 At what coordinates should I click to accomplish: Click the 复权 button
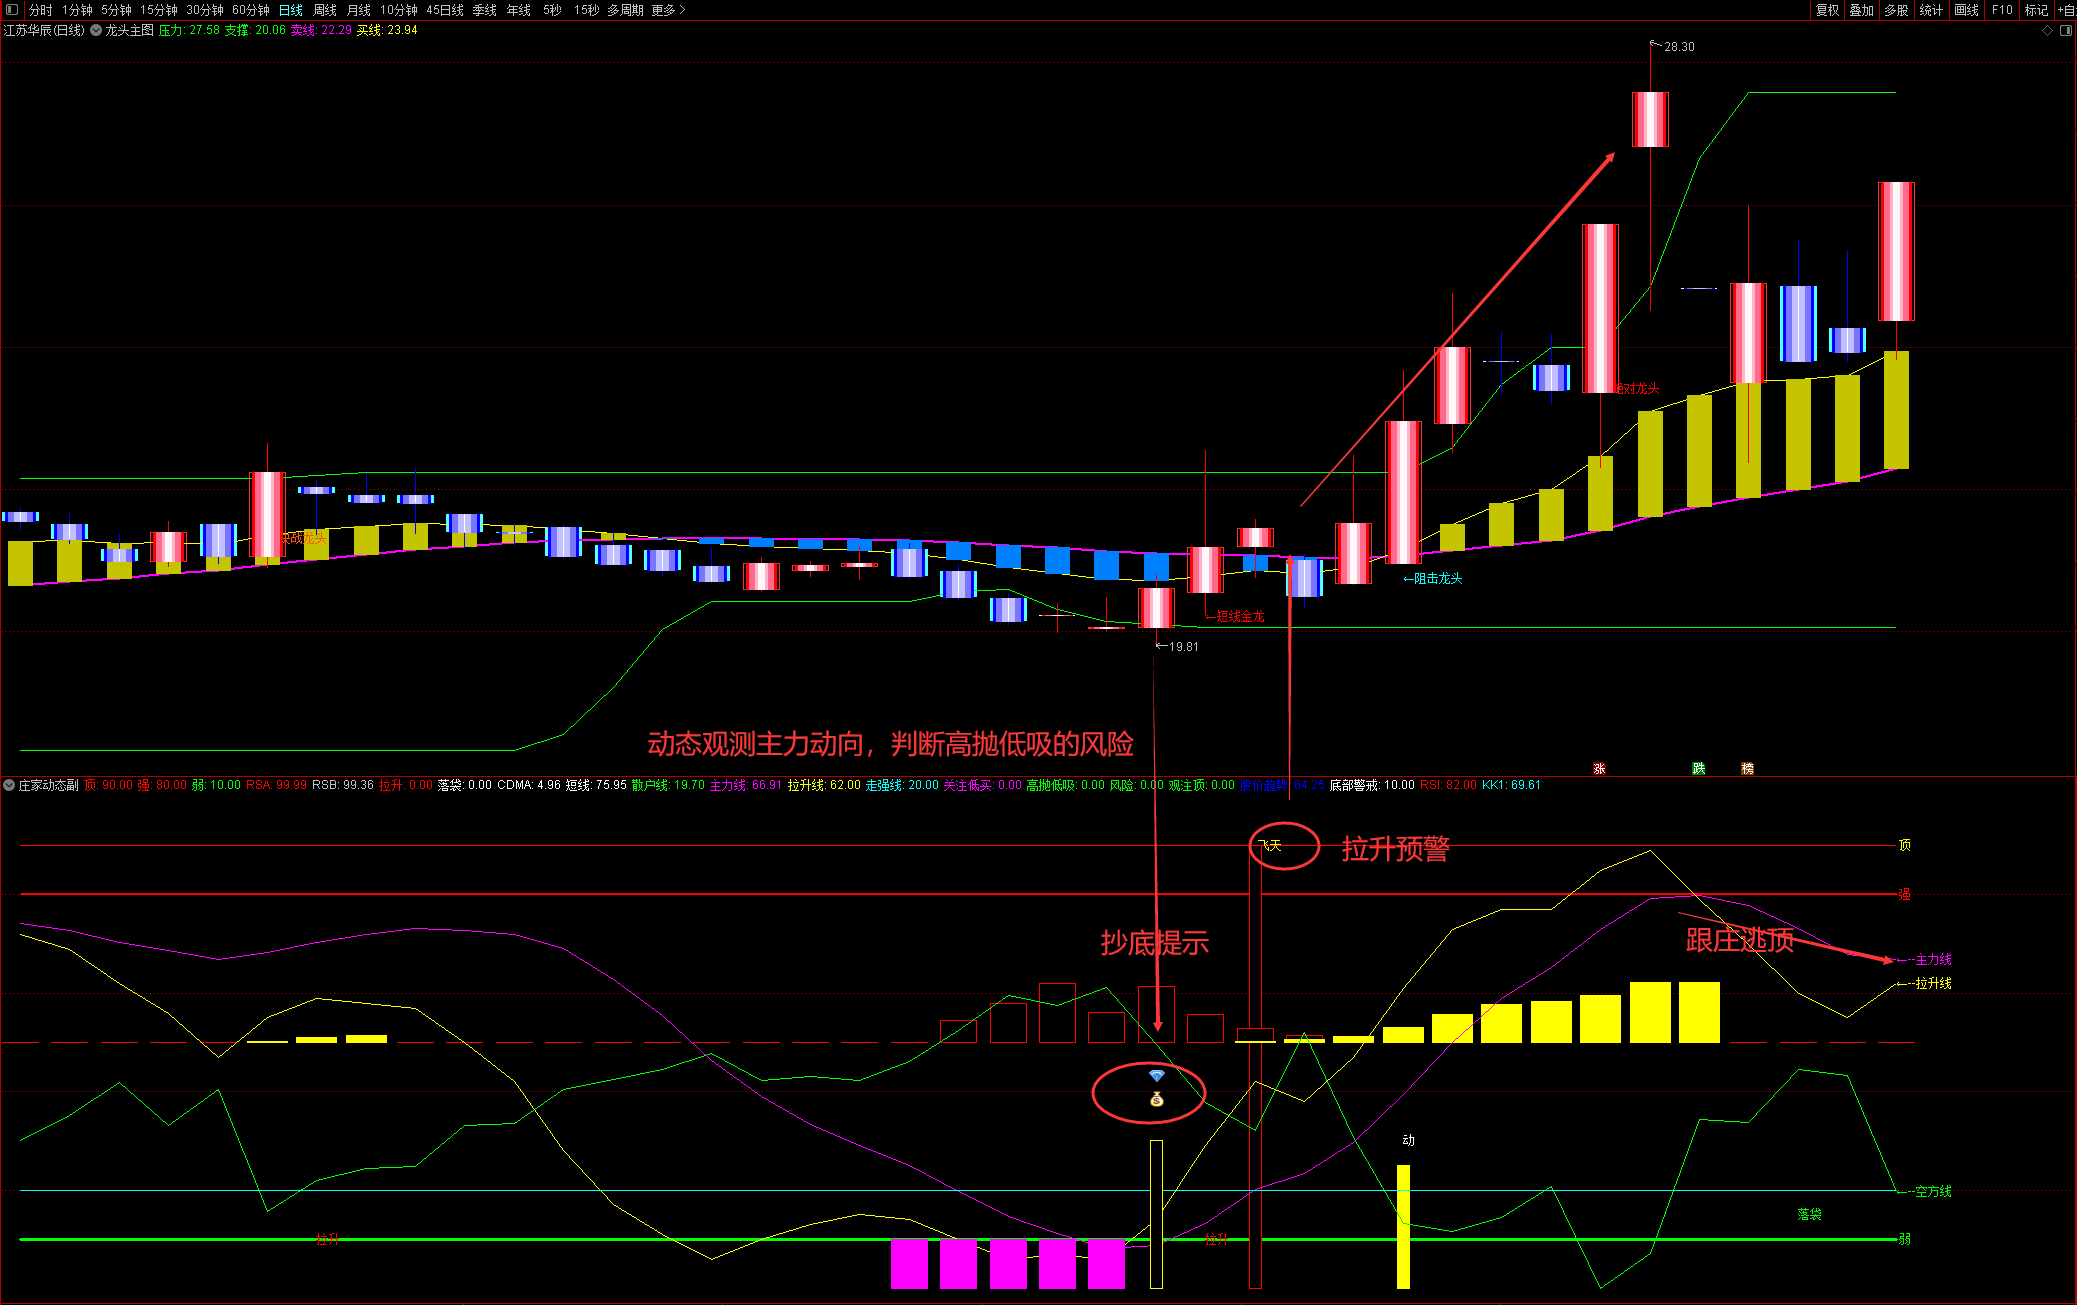(1828, 10)
